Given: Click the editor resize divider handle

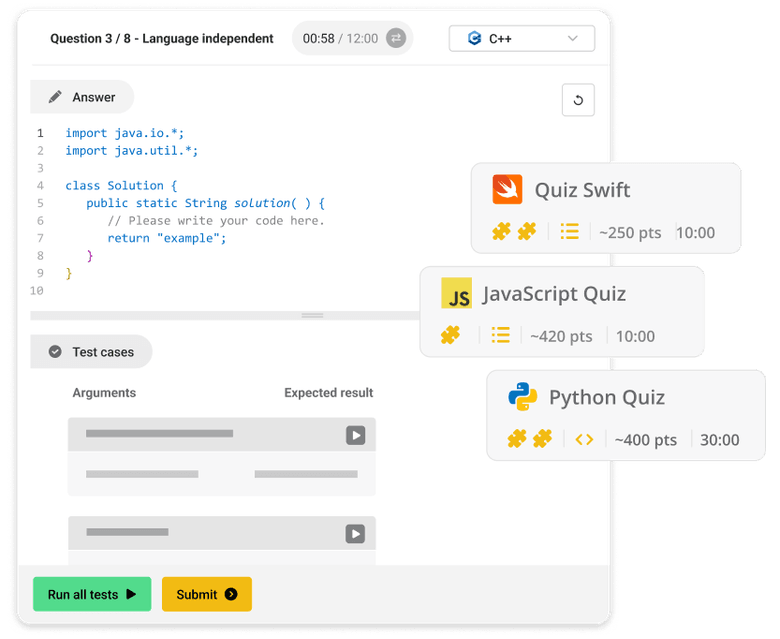Looking at the screenshot, I should (313, 315).
